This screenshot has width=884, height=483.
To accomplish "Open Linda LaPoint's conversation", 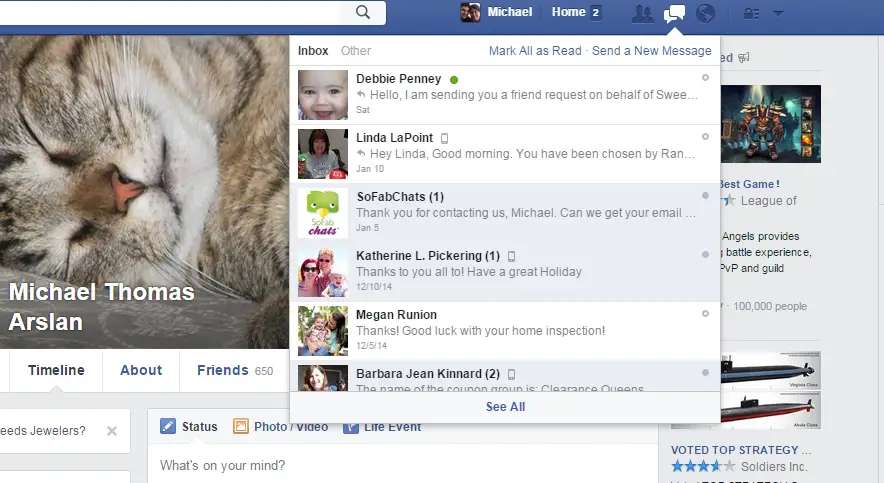I will pos(505,154).
